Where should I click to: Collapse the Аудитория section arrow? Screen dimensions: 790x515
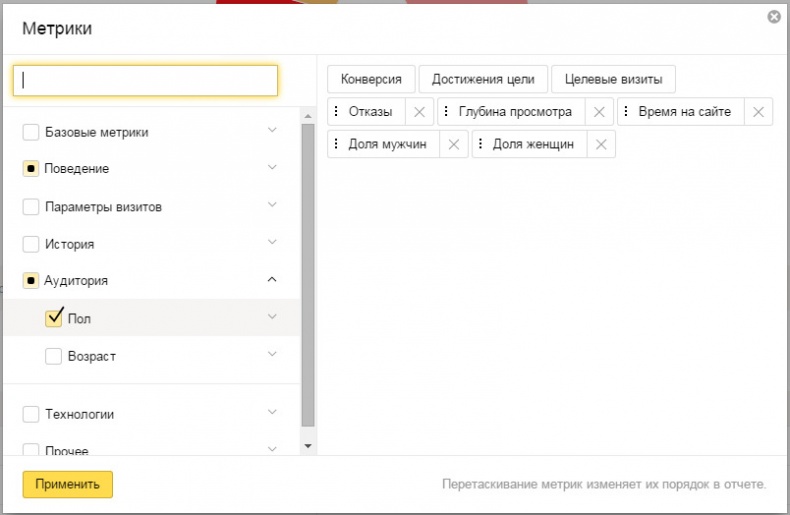pos(272,280)
